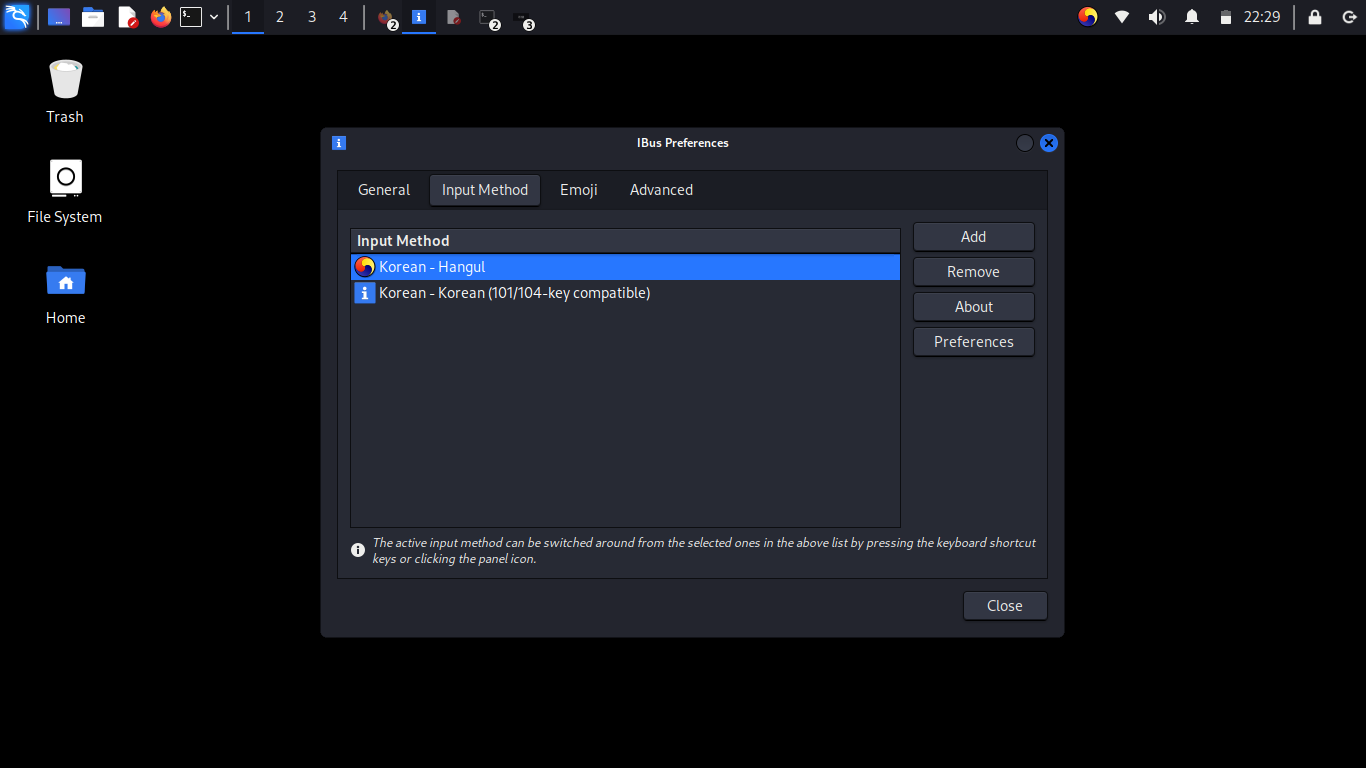Click the battery status tray icon

point(1226,17)
